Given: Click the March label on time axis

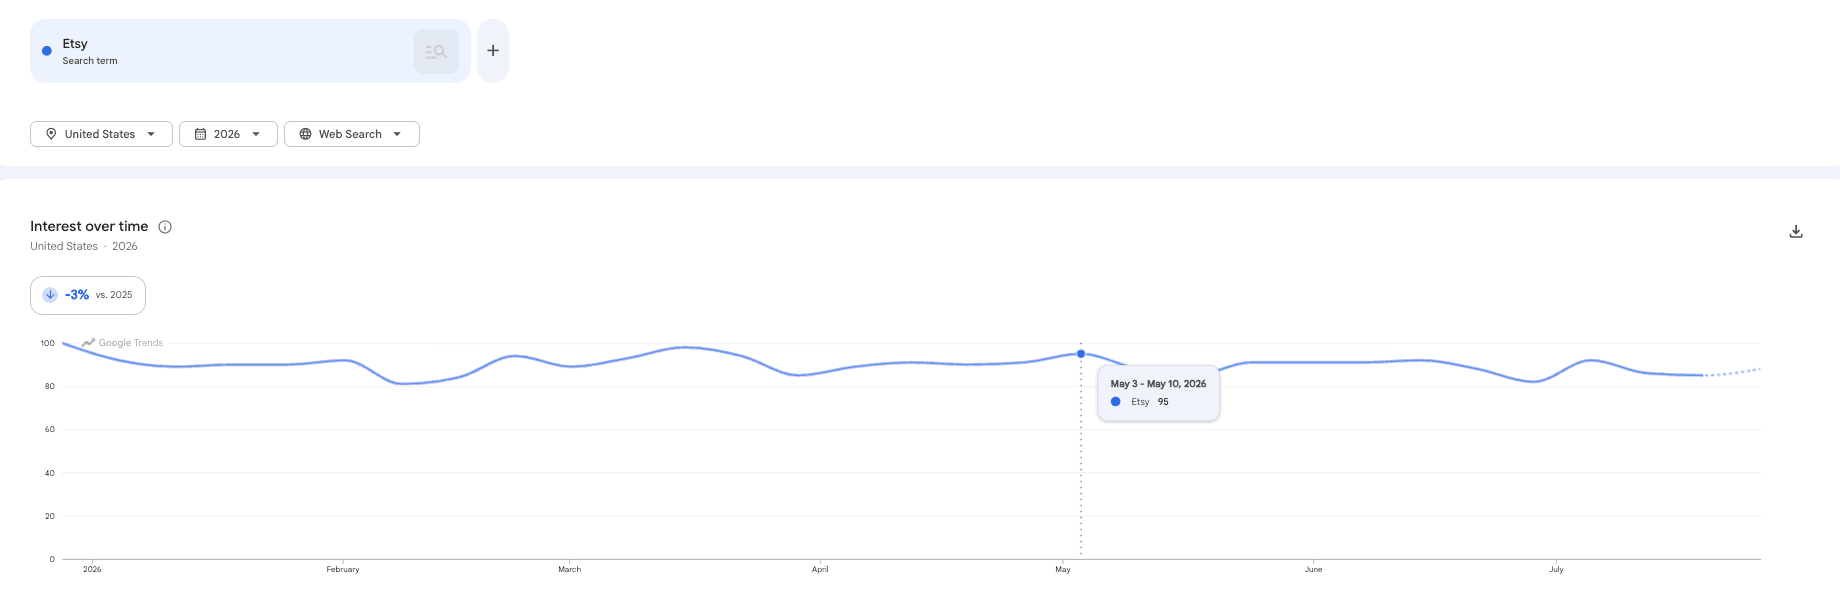Looking at the screenshot, I should tap(569, 569).
